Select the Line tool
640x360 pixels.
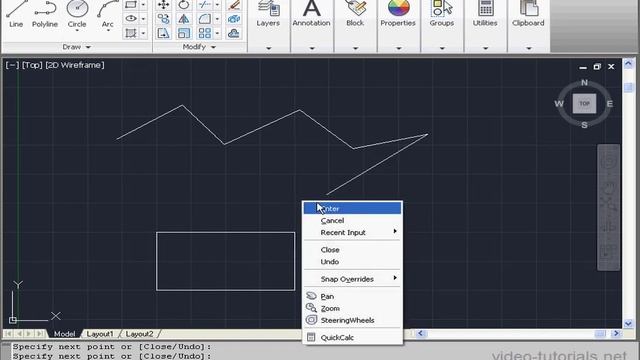16,14
